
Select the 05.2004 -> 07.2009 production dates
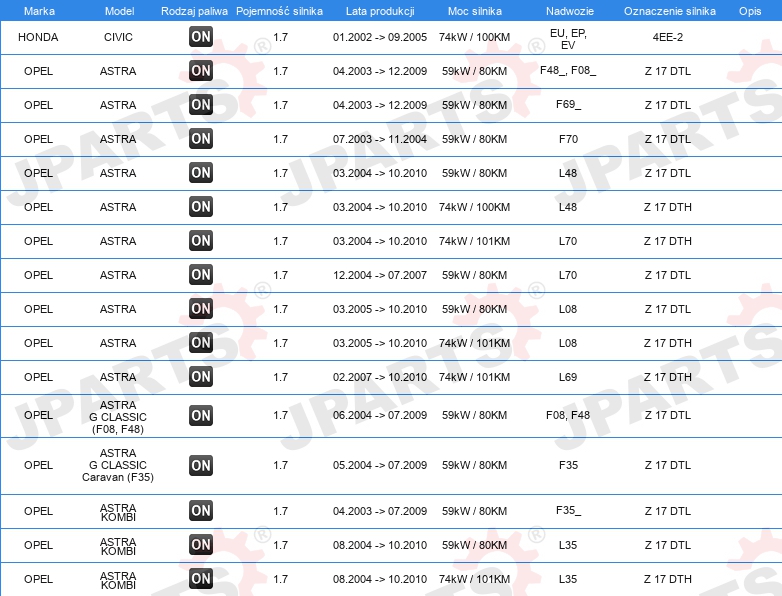380,465
